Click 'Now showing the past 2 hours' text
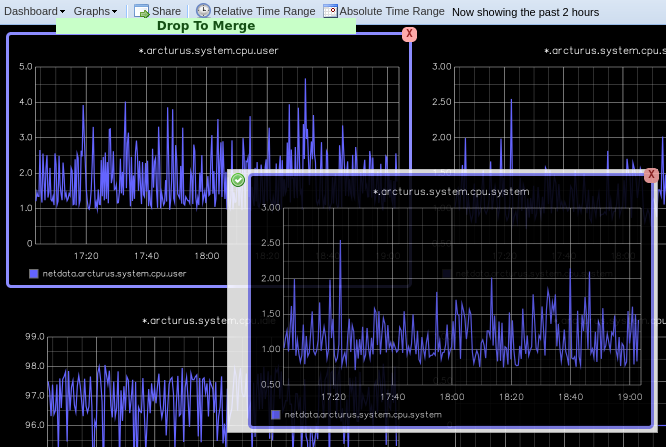This screenshot has width=666, height=447. click(525, 12)
